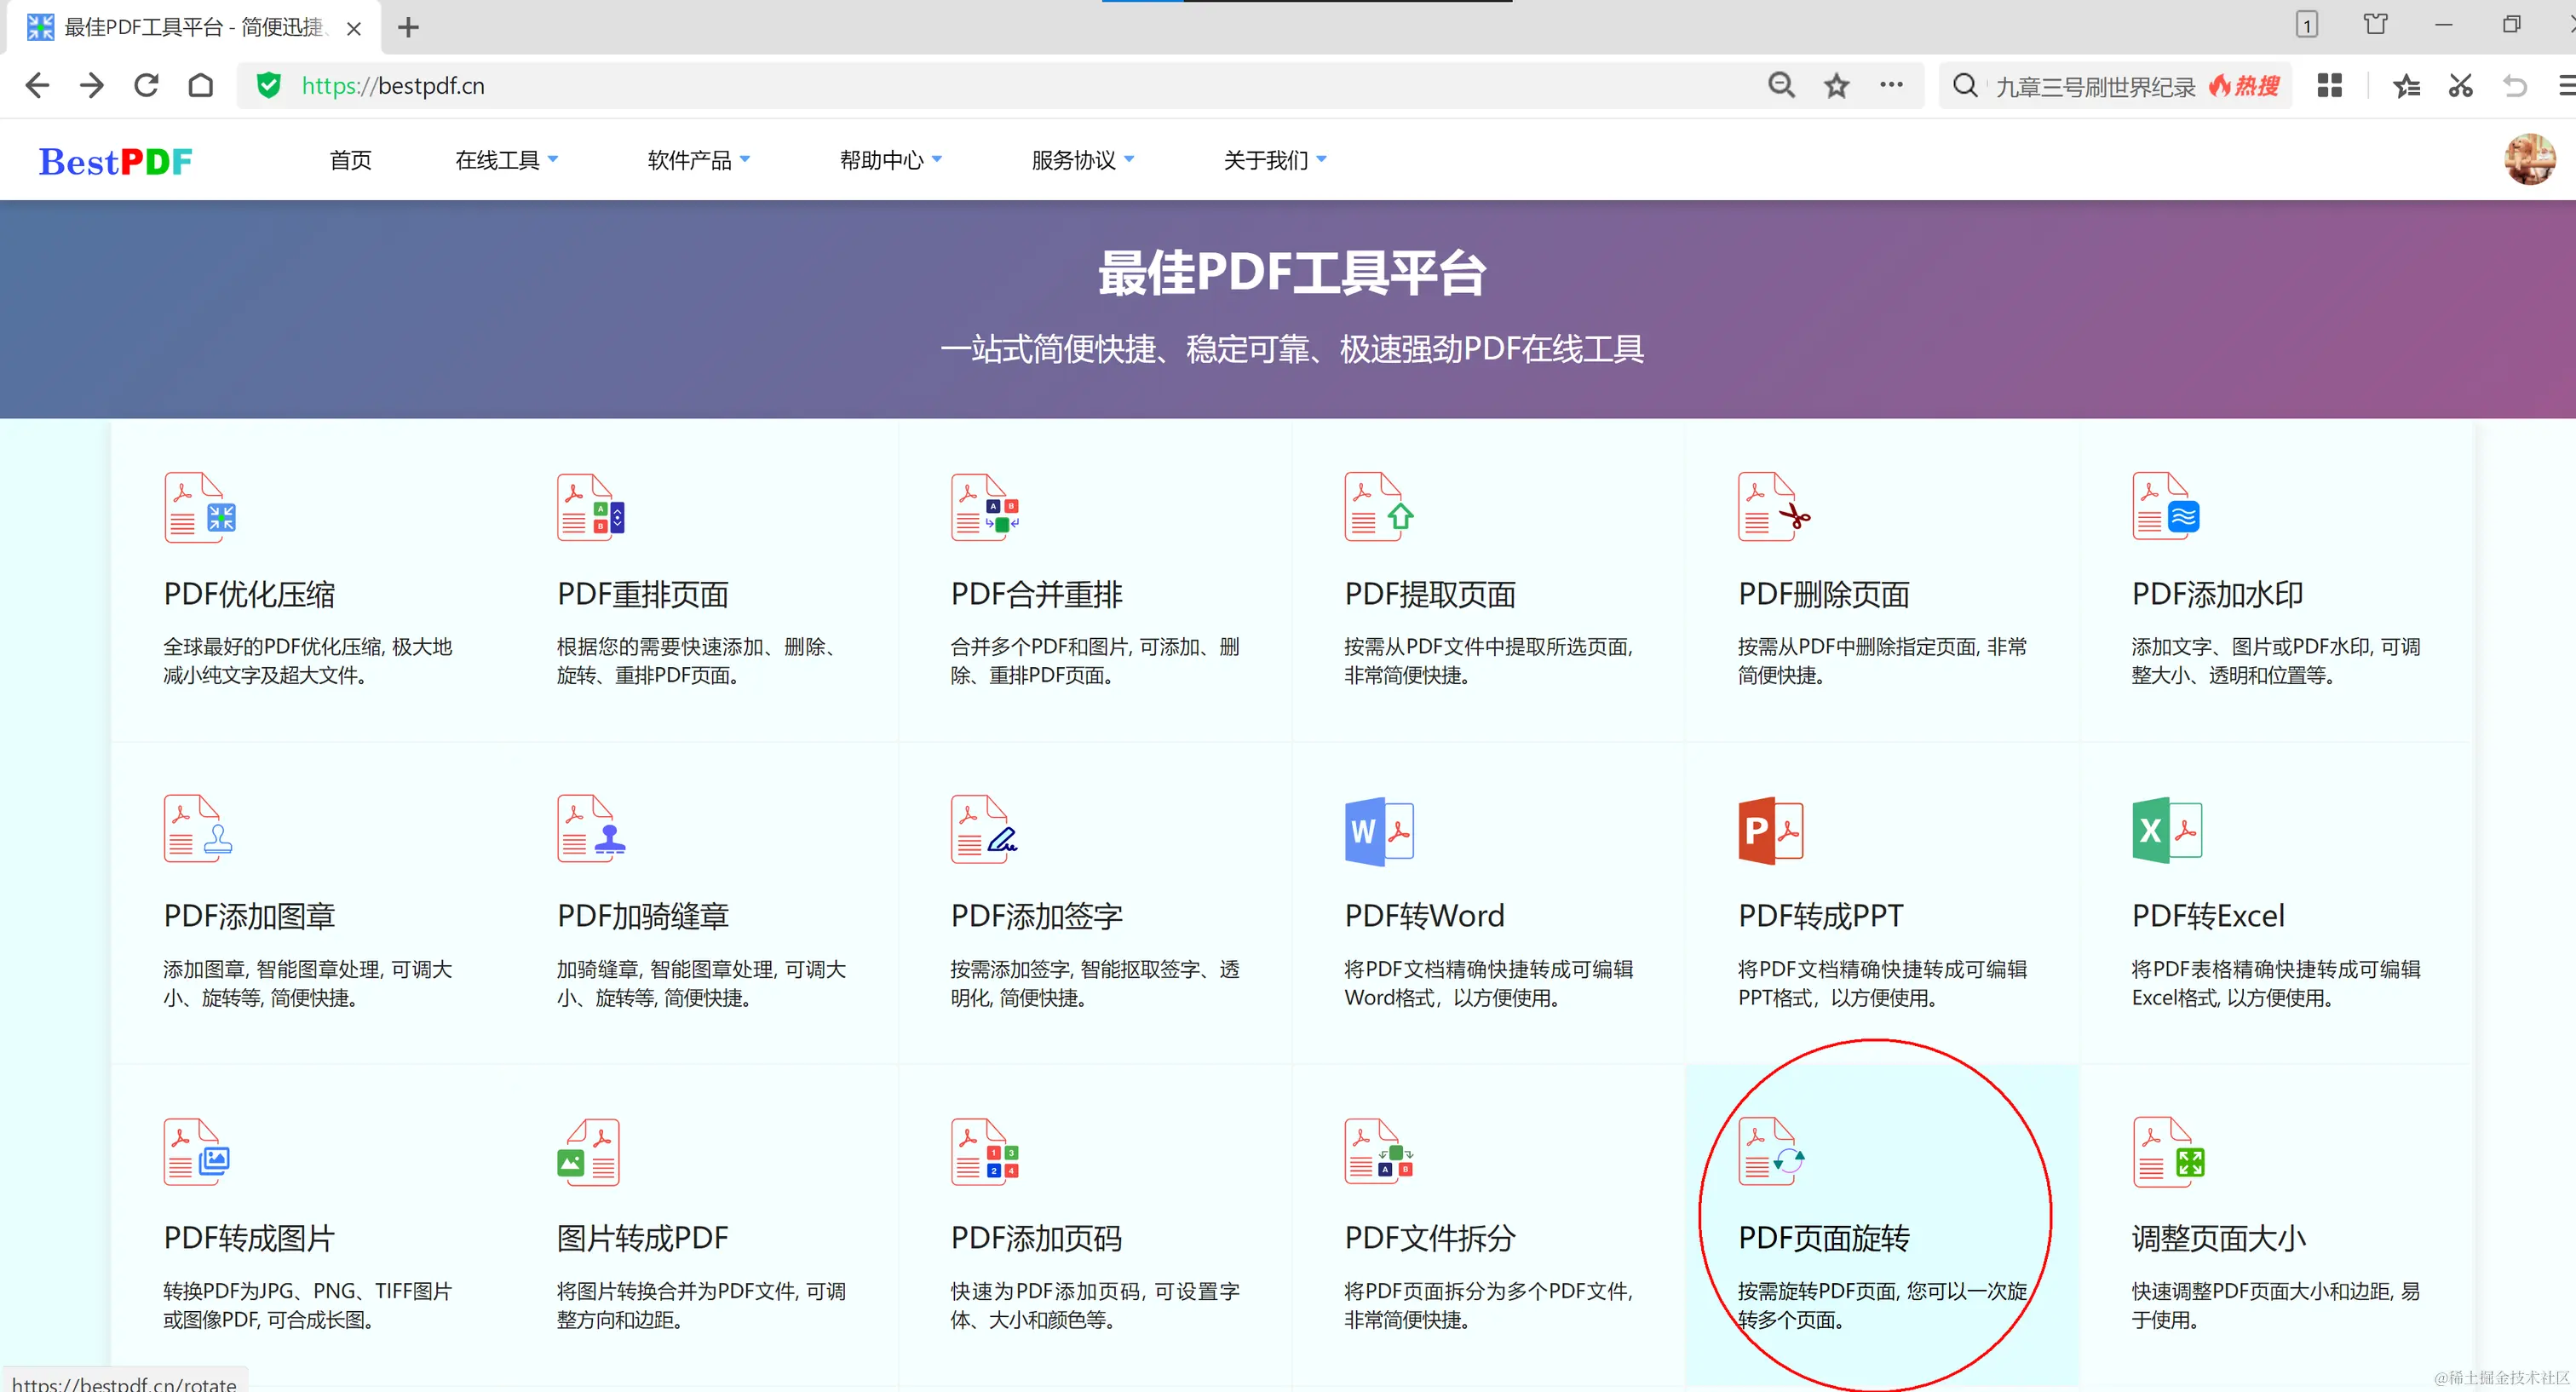Open the PDF添加签字 signature icon
Image resolution: width=2576 pixels, height=1392 pixels.
984,831
